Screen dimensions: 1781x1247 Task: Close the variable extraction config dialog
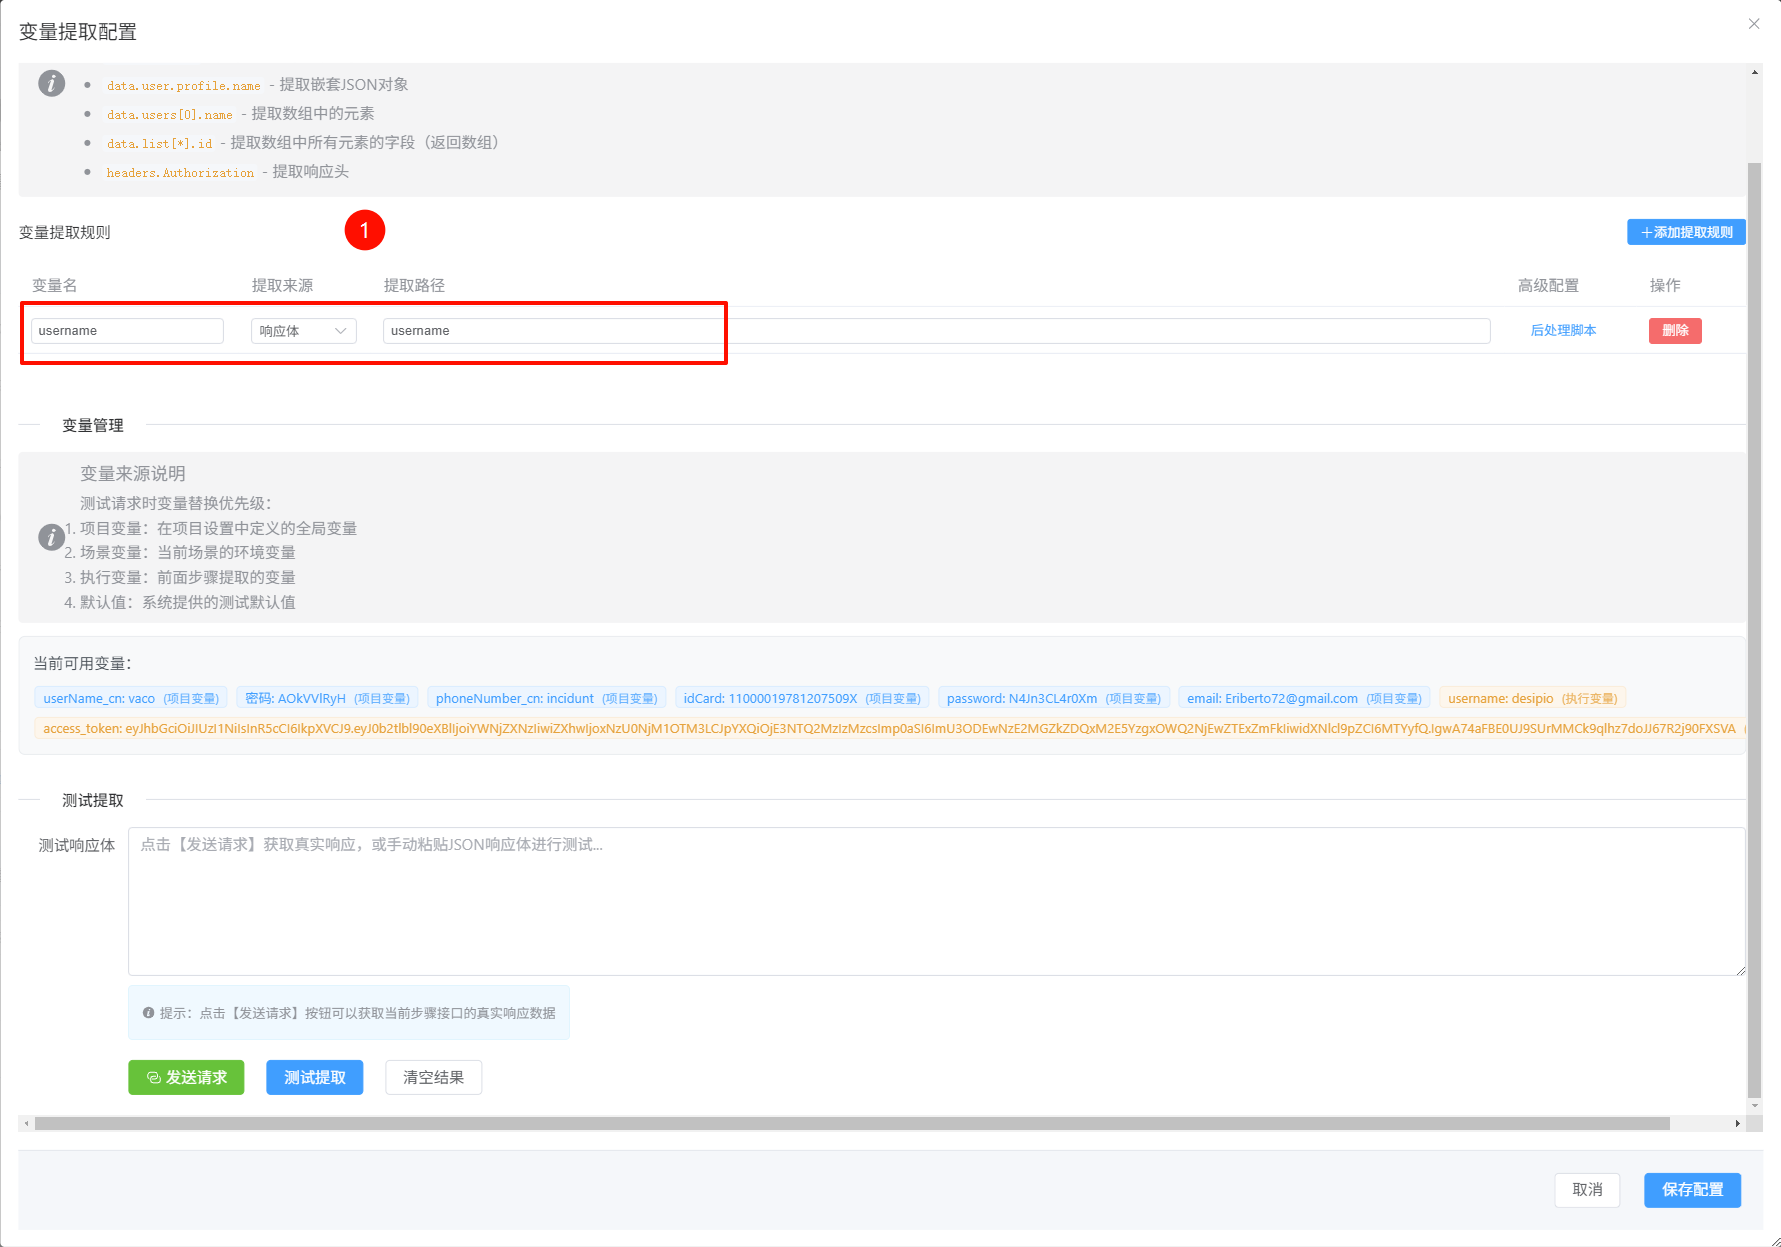pos(1754,24)
